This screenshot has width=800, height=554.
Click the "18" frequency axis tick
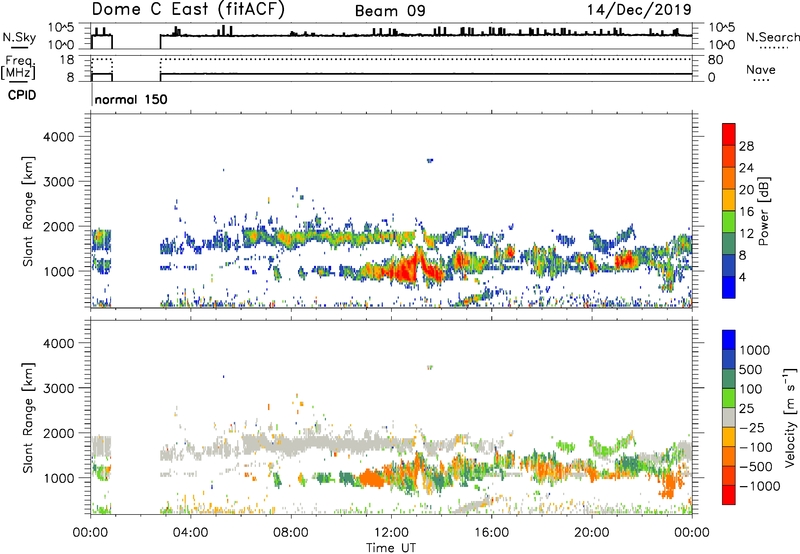(67, 60)
